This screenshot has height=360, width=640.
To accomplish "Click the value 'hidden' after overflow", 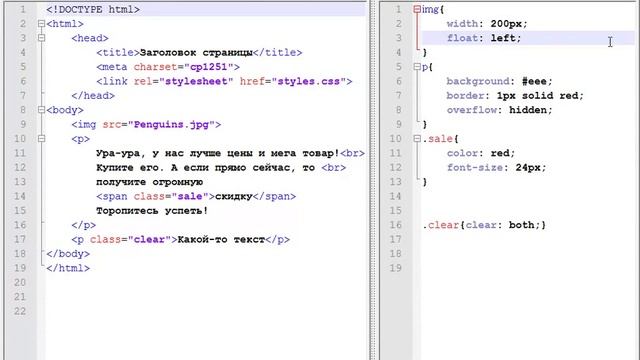I will coord(528,110).
